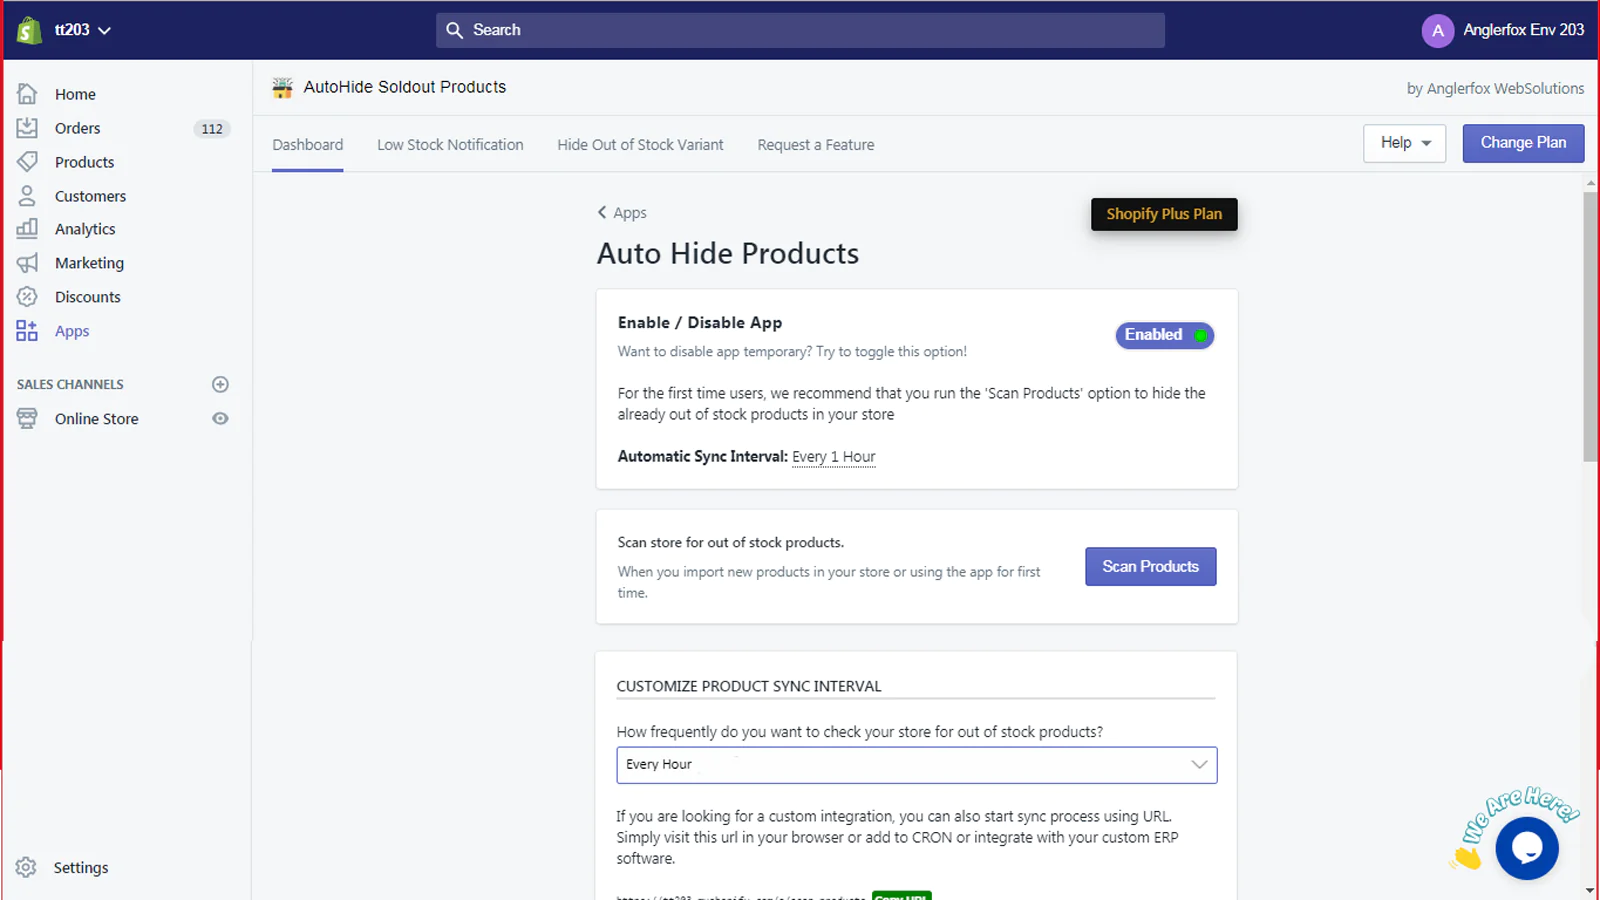The height and width of the screenshot is (900, 1600).
Task: Click the scrollbar down arrow
Action: tap(1590, 890)
